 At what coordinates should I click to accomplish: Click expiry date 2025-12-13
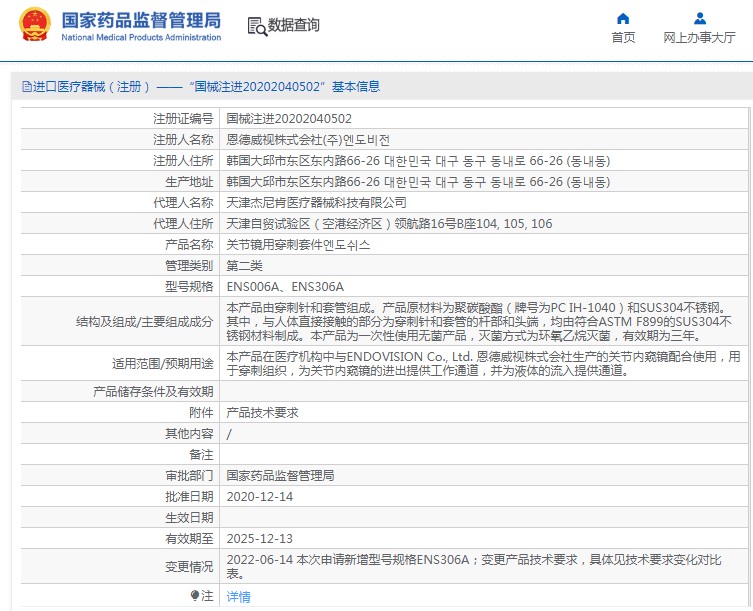click(x=259, y=539)
